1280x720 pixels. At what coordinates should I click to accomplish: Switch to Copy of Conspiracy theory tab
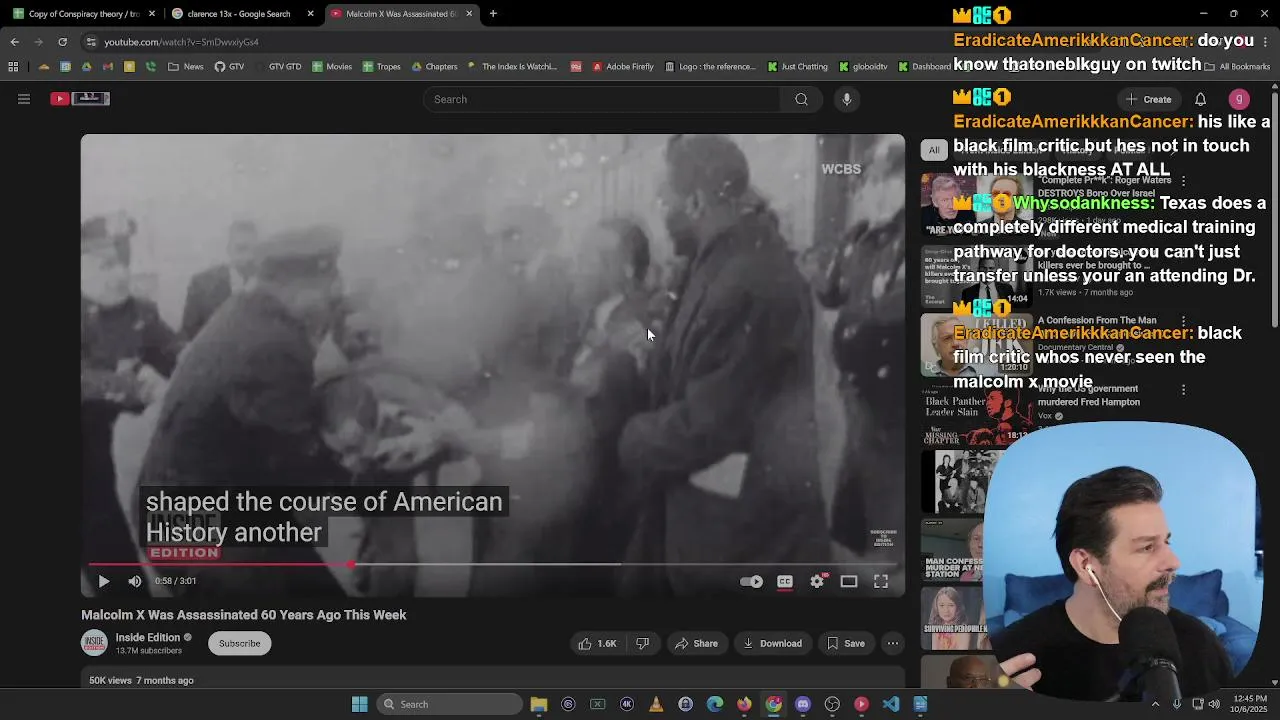[83, 14]
